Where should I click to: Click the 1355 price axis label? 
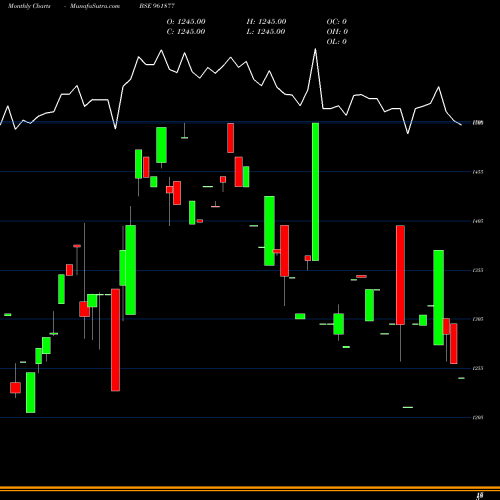point(478,270)
